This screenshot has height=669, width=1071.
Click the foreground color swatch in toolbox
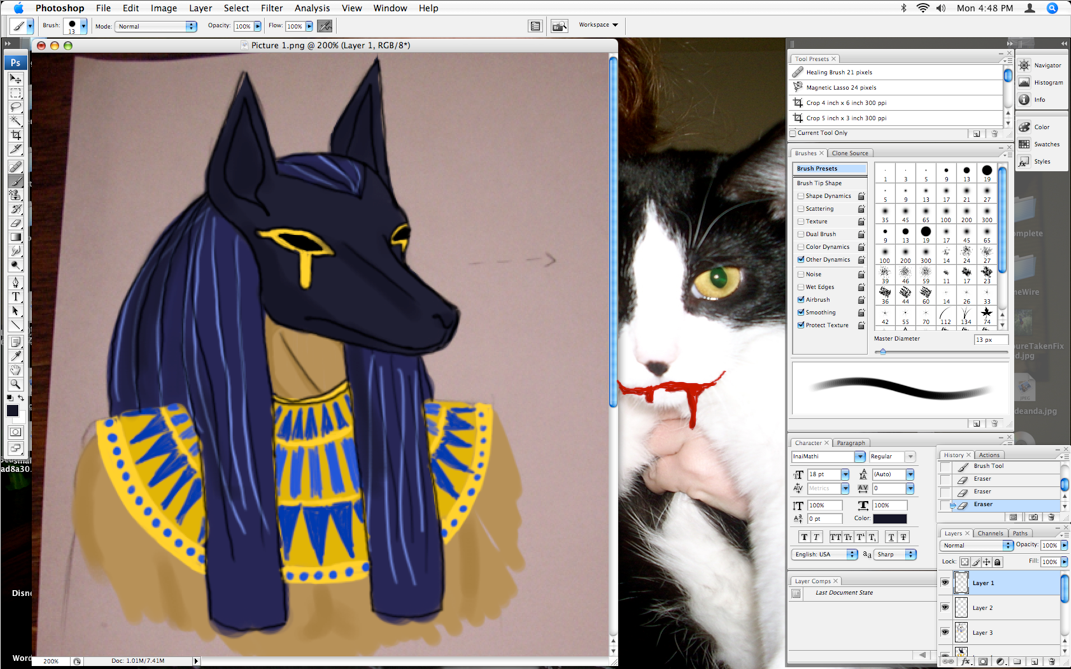tap(12, 410)
